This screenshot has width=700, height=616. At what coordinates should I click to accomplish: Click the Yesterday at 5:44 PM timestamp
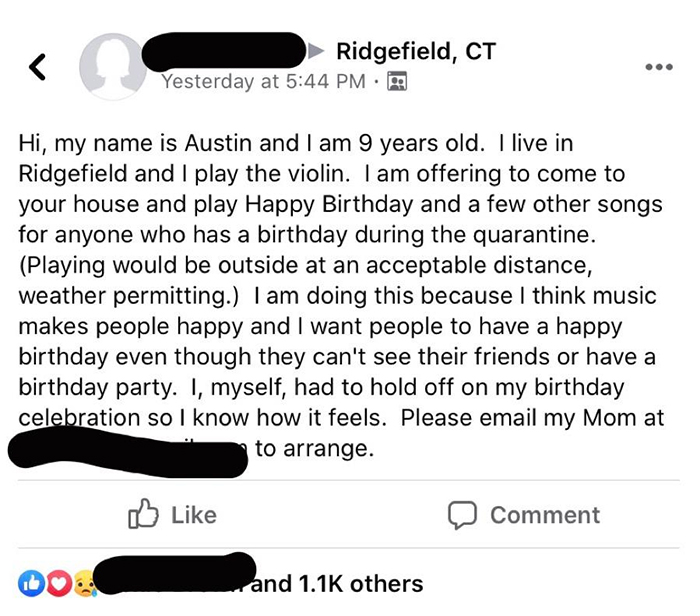click(263, 81)
